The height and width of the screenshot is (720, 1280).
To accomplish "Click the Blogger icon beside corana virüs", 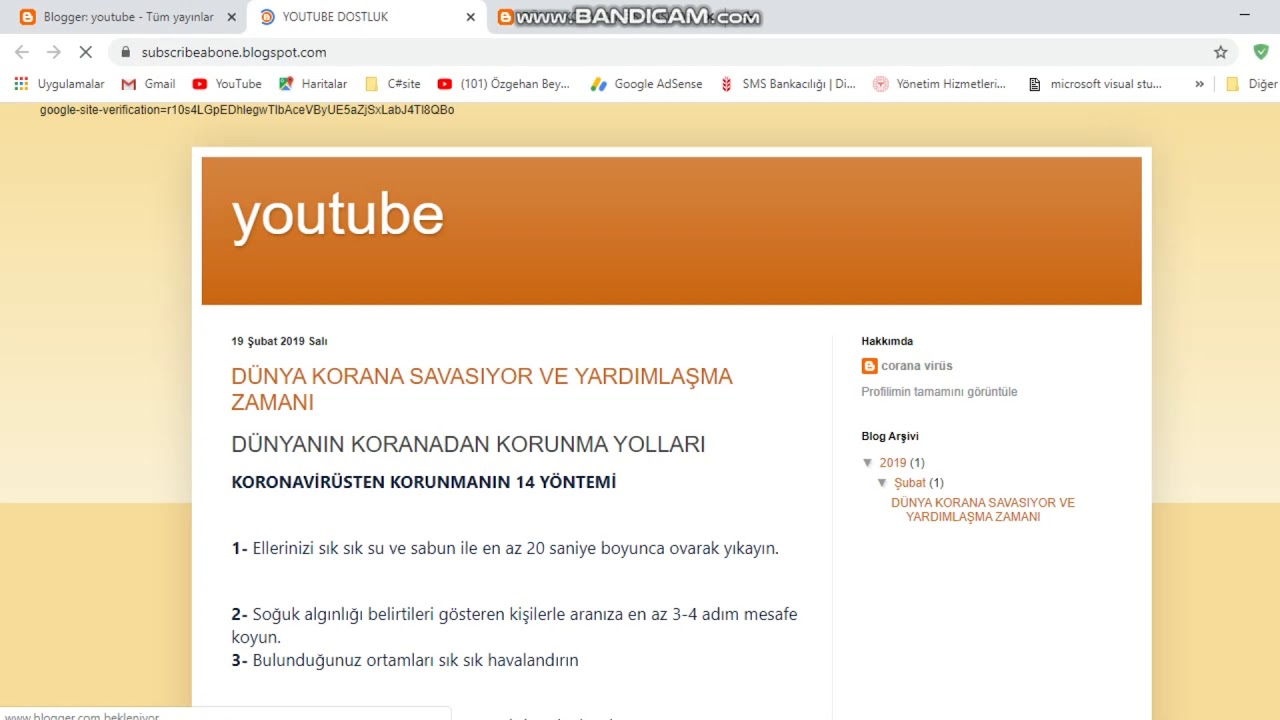I will point(870,366).
